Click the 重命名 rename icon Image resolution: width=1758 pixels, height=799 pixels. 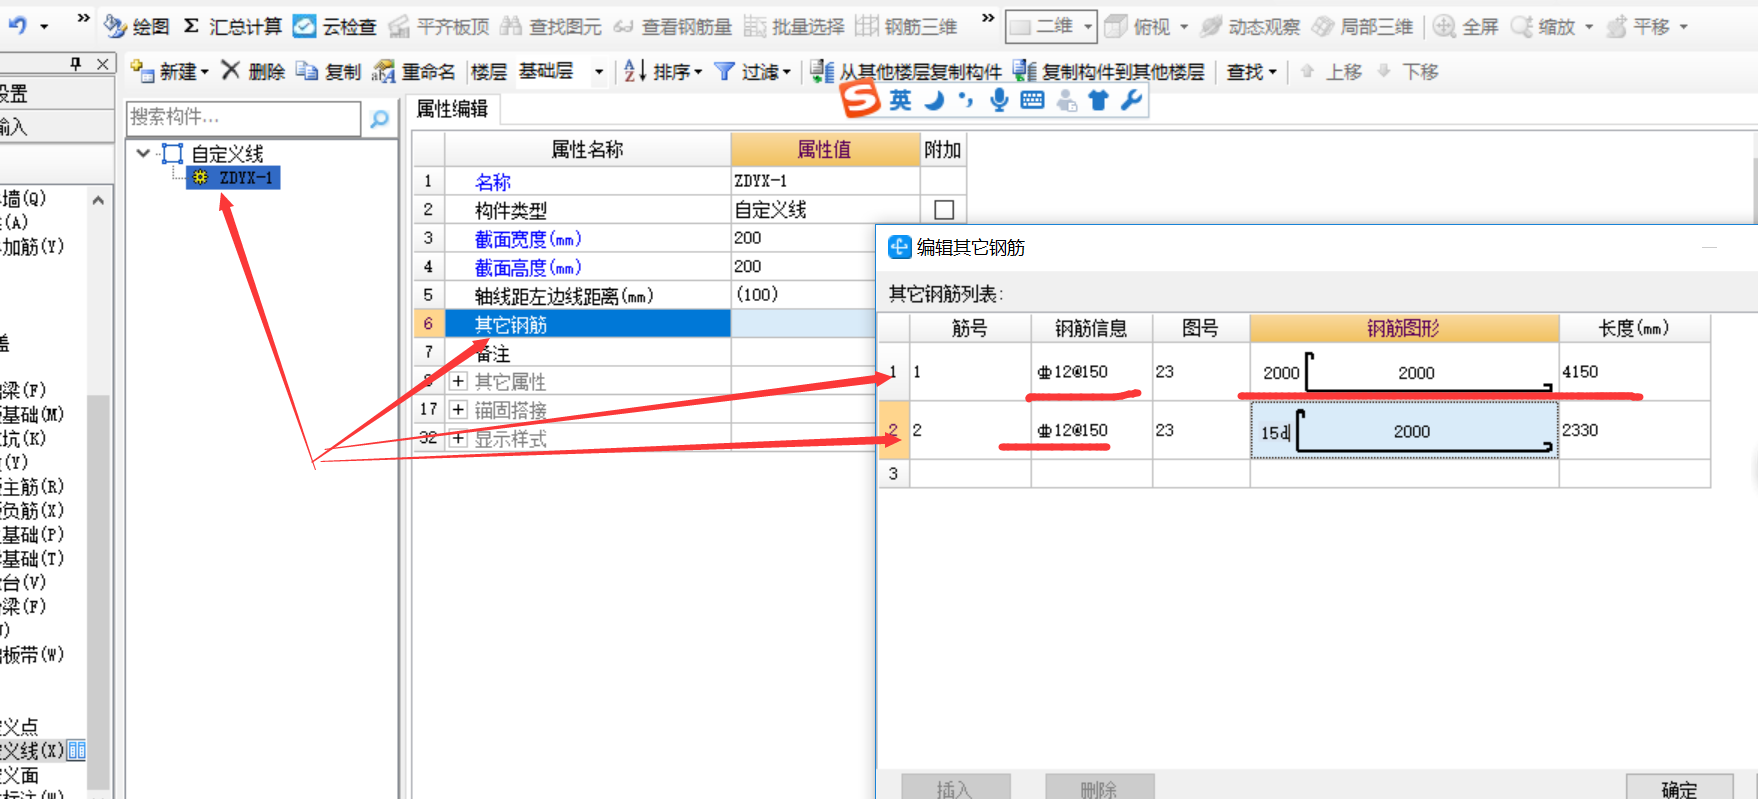point(383,71)
